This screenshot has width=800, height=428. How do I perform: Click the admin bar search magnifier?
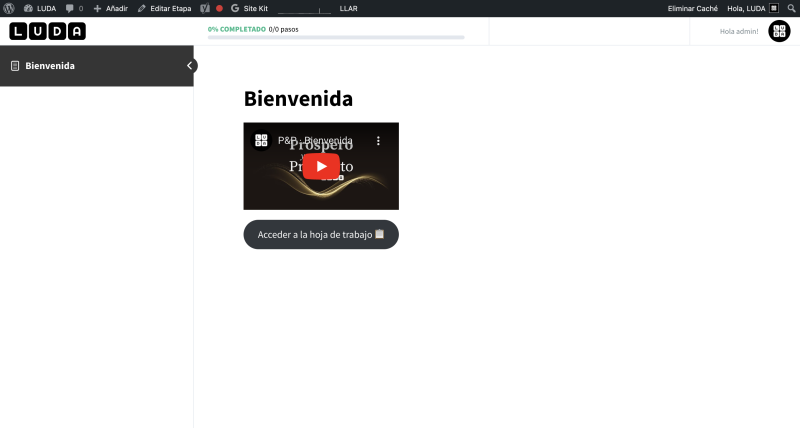coord(791,8)
